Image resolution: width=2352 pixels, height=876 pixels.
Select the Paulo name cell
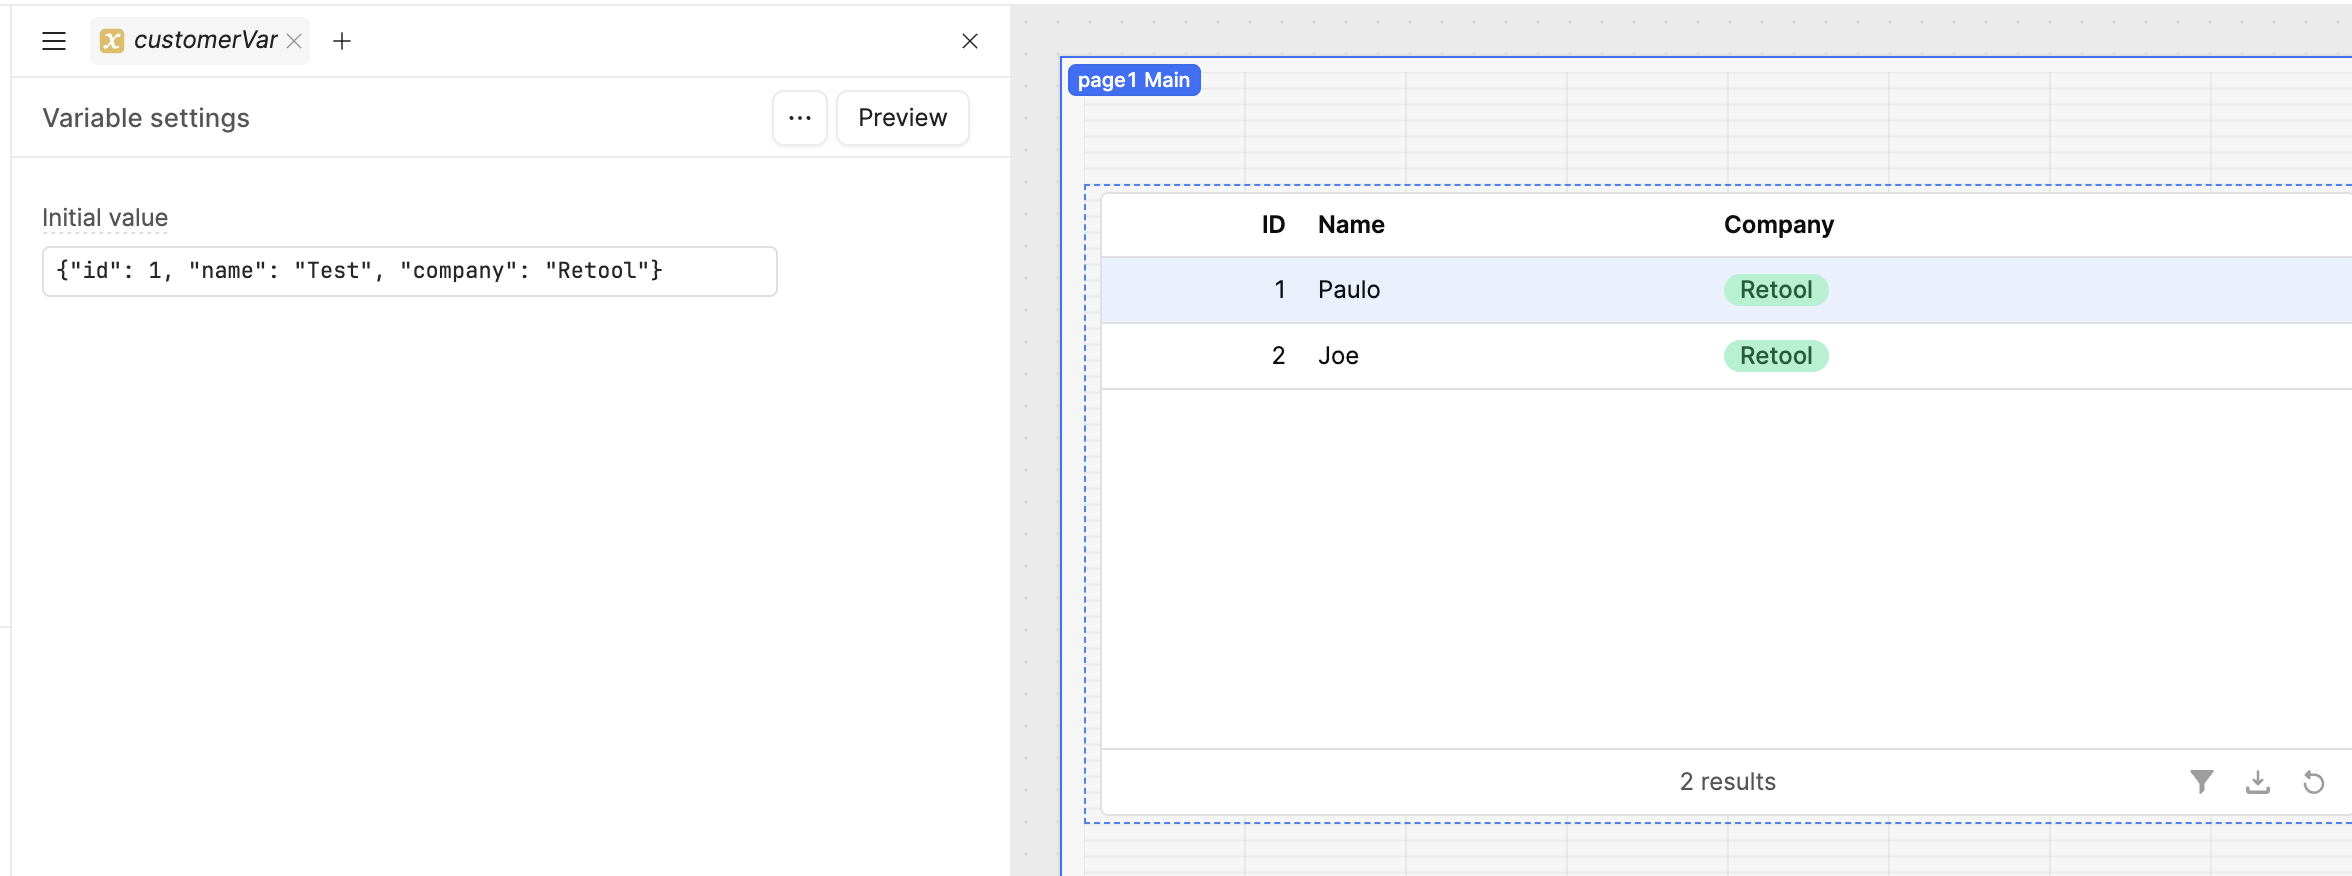pyautogui.click(x=1349, y=290)
